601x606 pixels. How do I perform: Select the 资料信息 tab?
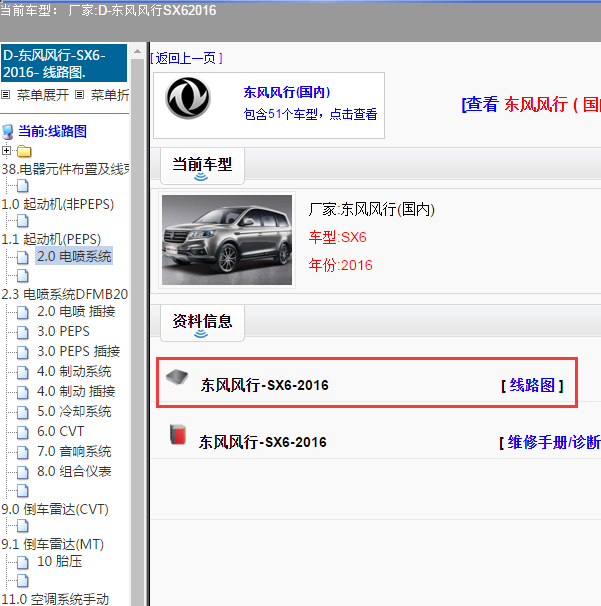coord(202,322)
